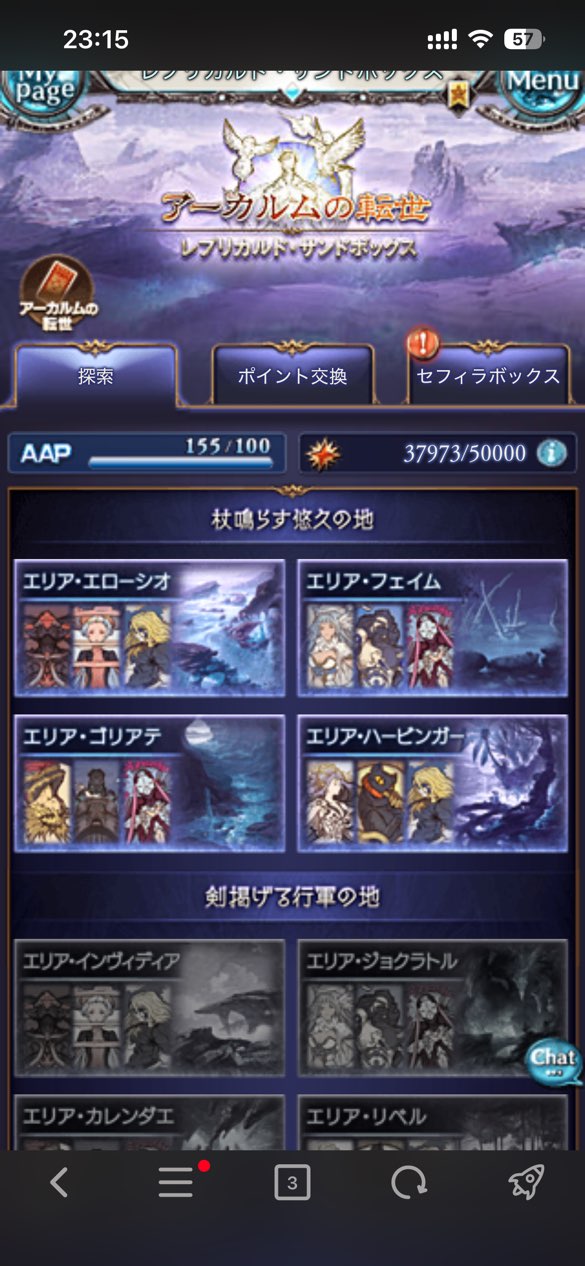Open the Chat bubble
Viewport: 585px width, 1266px height.
552,1061
